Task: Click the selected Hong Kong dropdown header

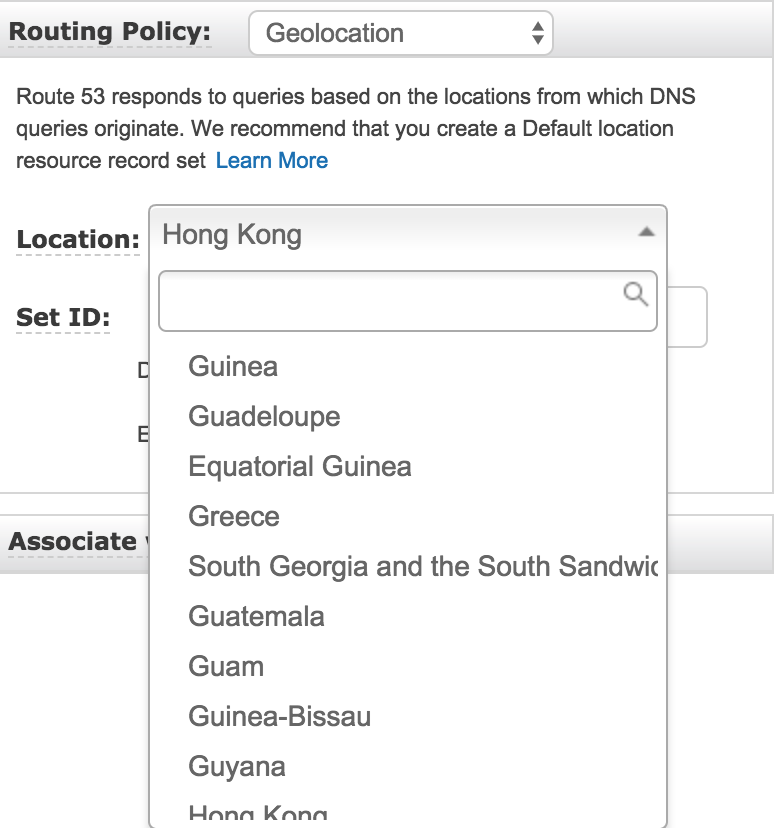Action: (x=408, y=234)
